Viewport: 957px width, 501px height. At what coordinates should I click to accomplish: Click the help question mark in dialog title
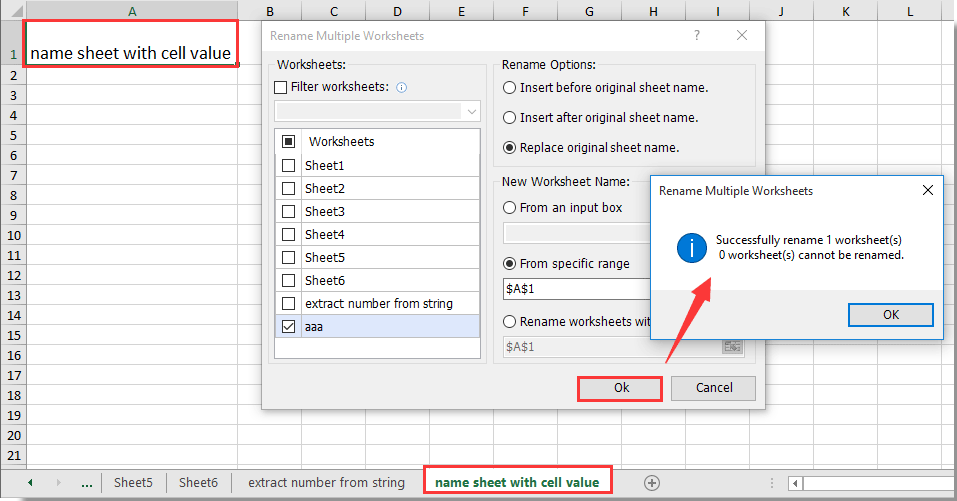(697, 35)
